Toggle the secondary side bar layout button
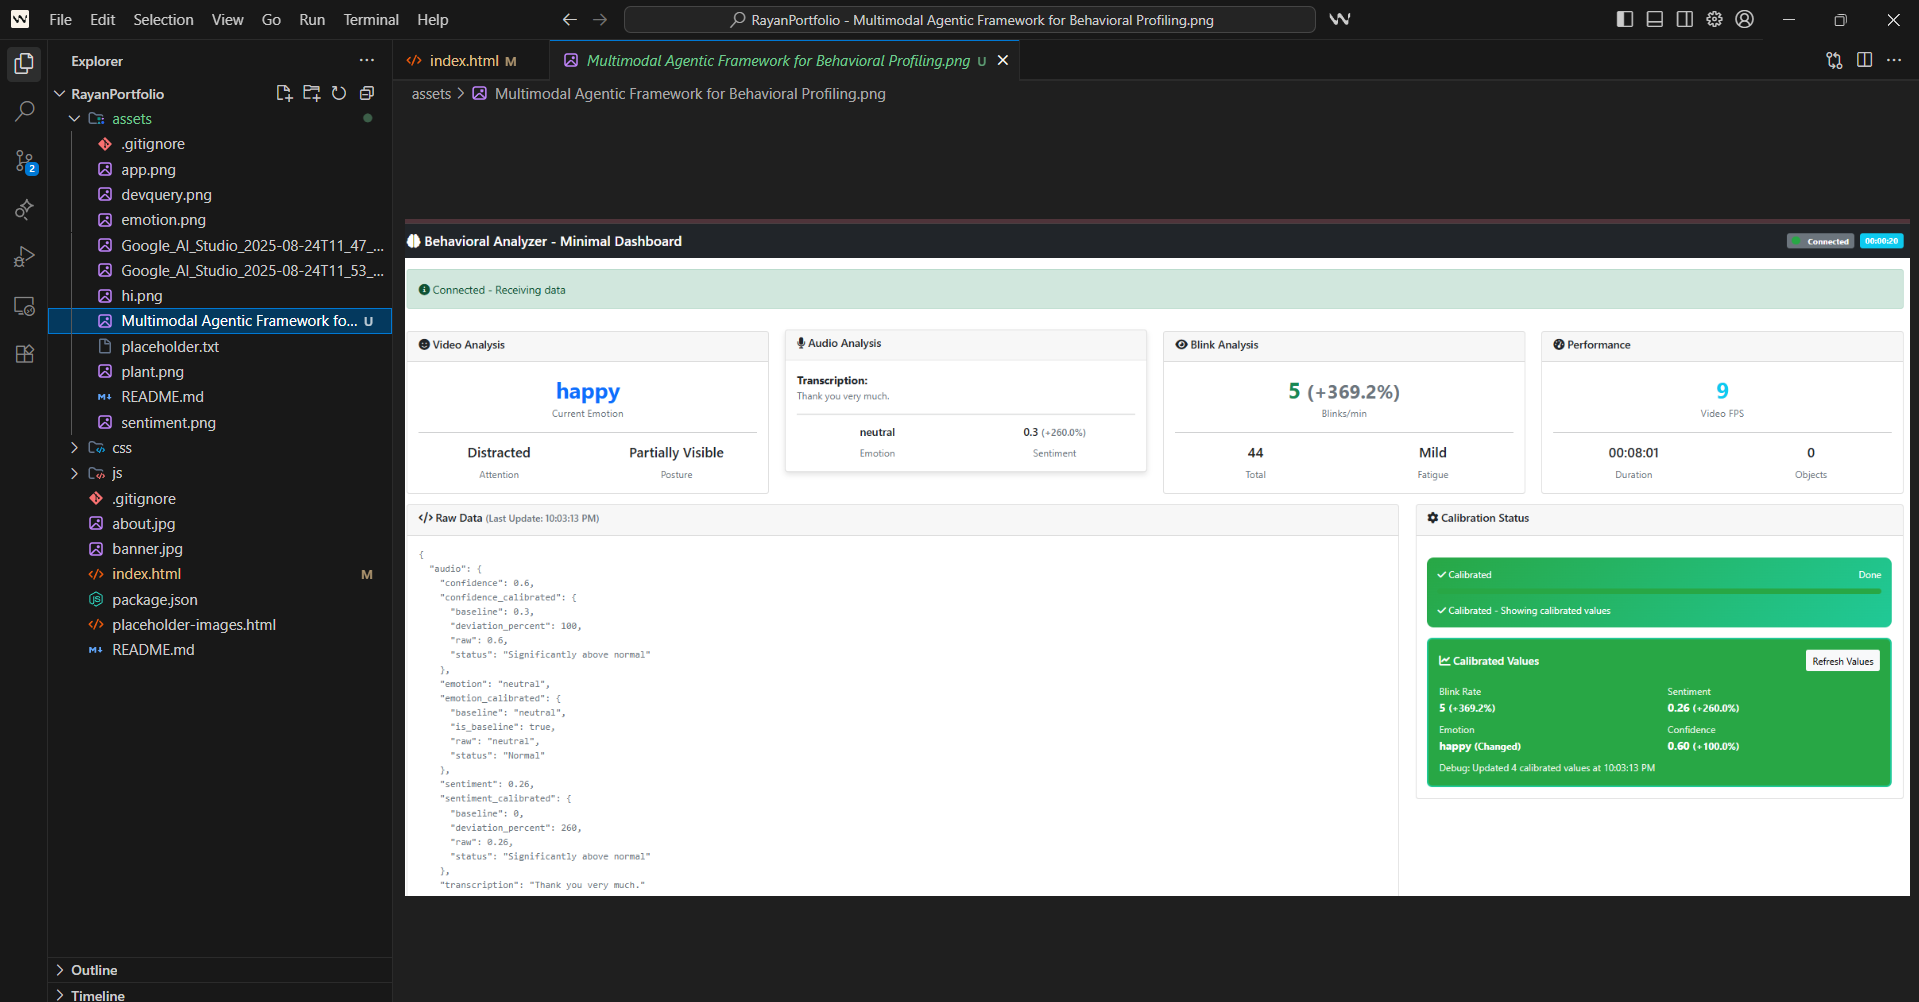Image resolution: width=1919 pixels, height=1002 pixels. tap(1685, 19)
